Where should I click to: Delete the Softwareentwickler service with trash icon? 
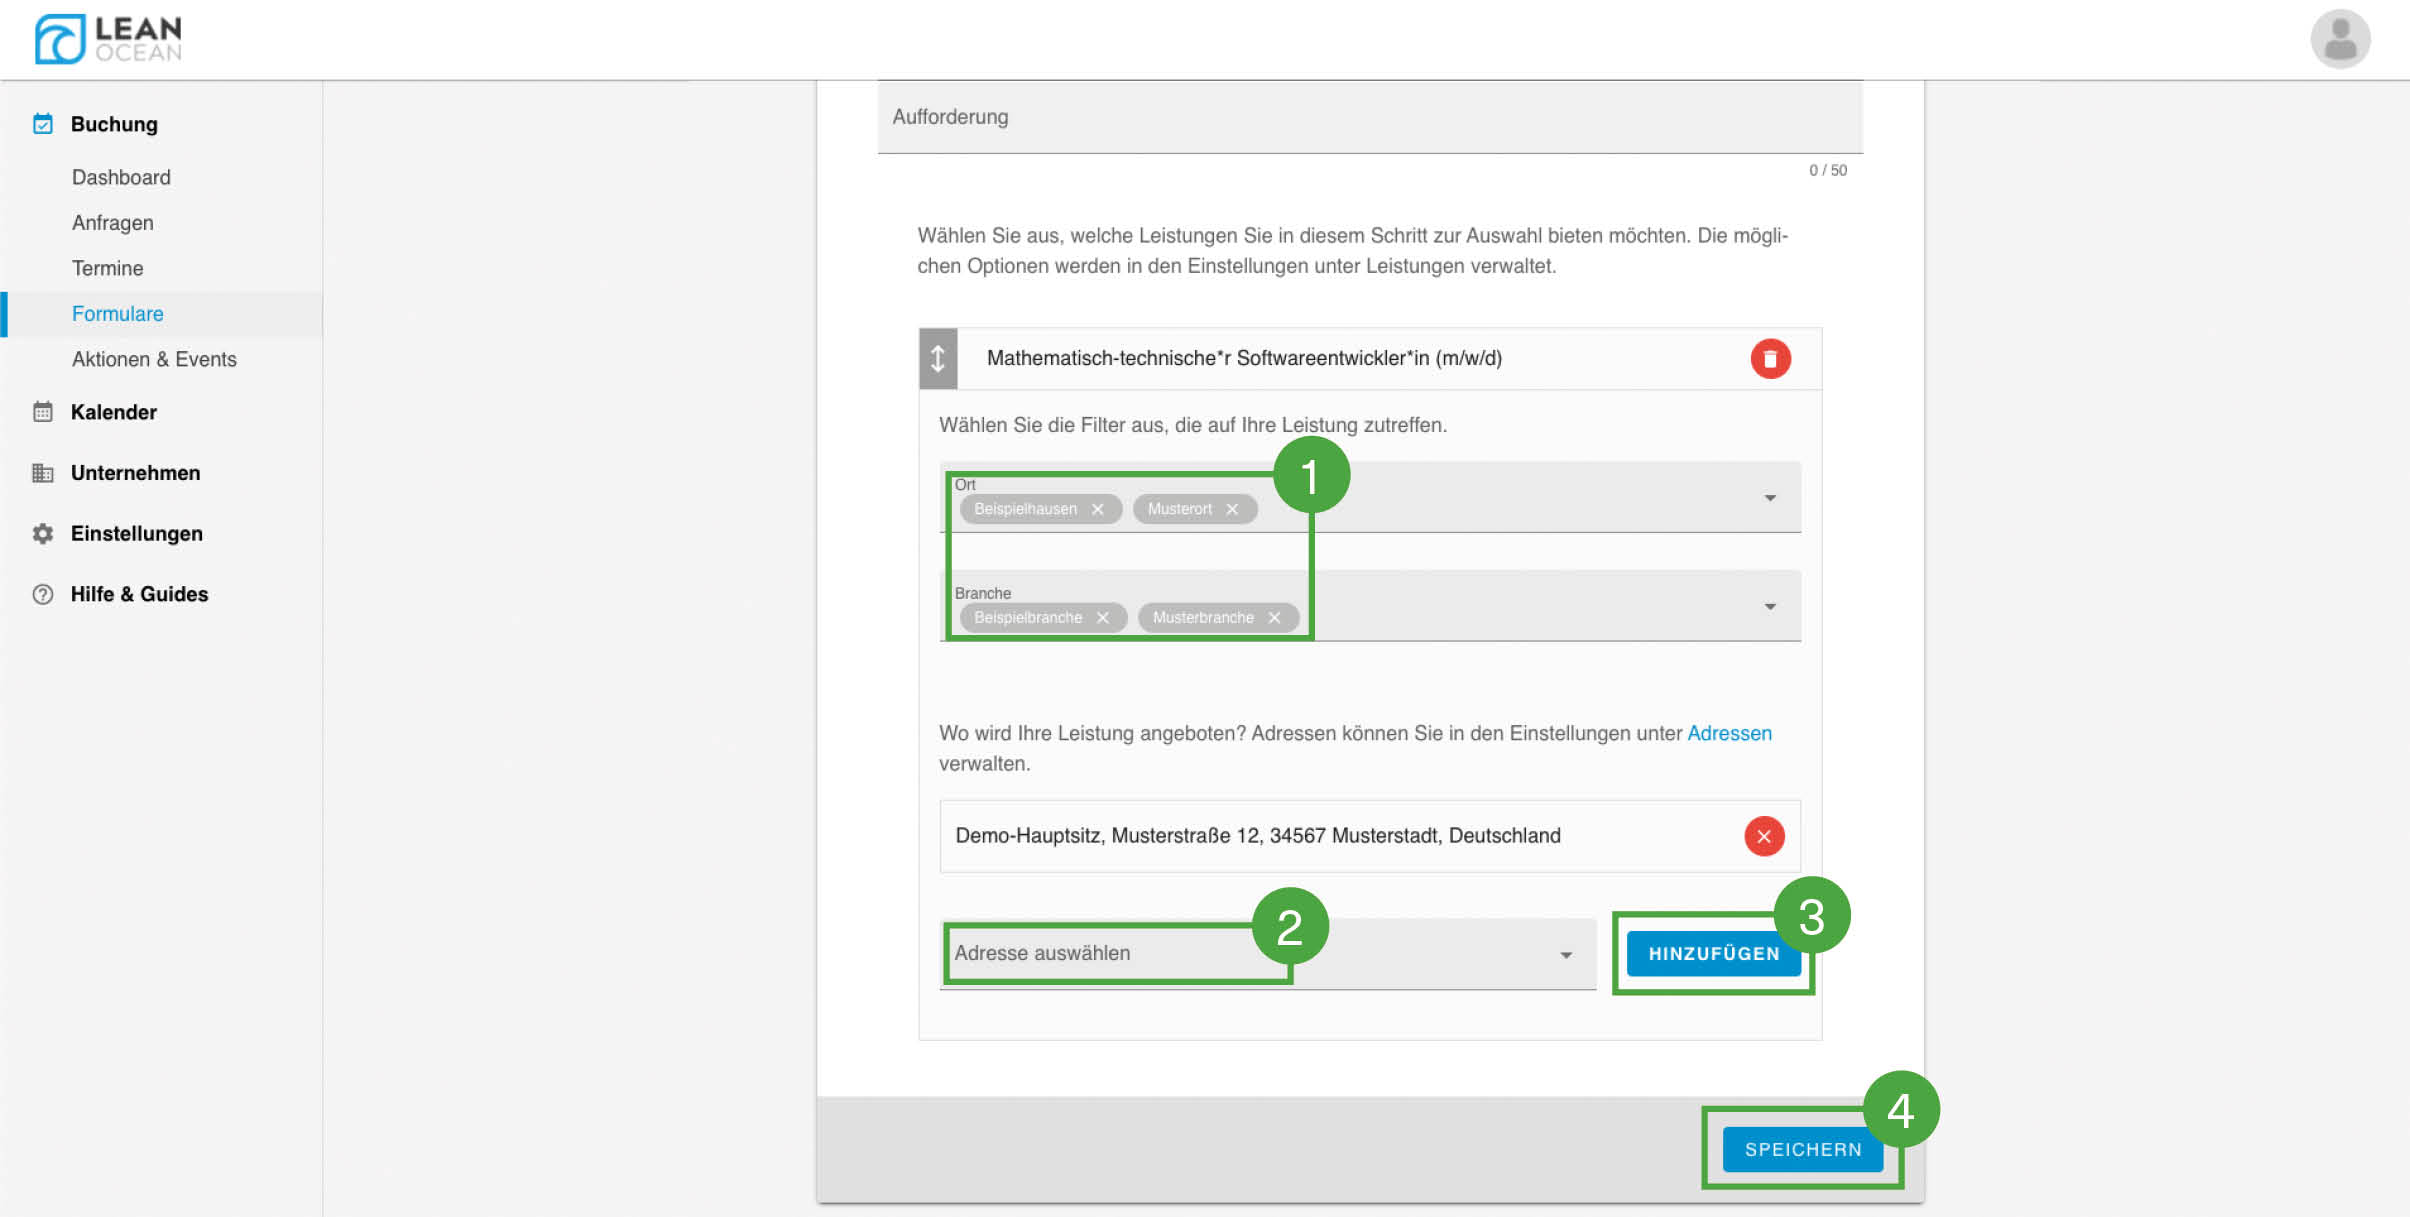pos(1769,359)
